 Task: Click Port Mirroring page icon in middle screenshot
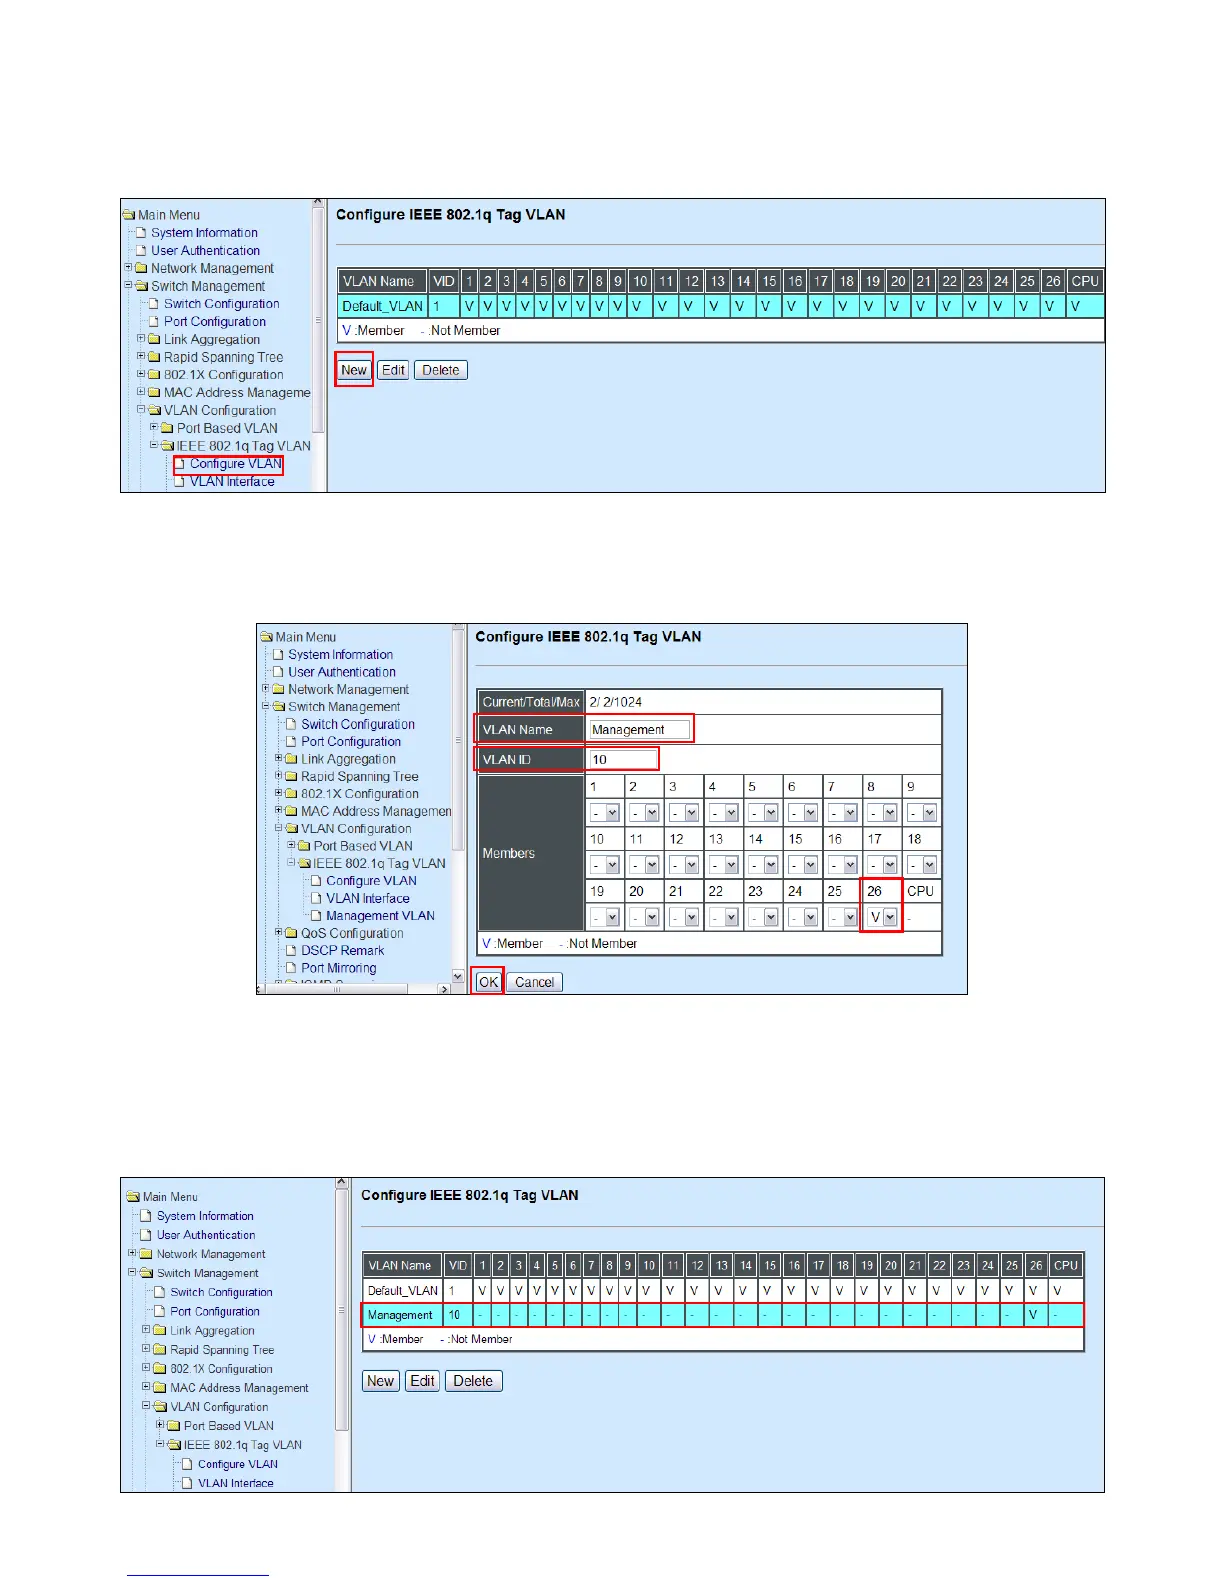point(292,968)
